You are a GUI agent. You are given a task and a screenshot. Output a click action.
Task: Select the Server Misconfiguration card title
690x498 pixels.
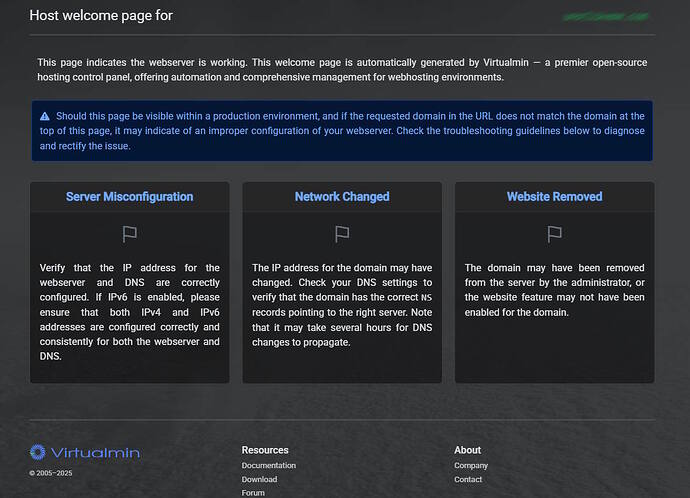pyautogui.click(x=130, y=197)
